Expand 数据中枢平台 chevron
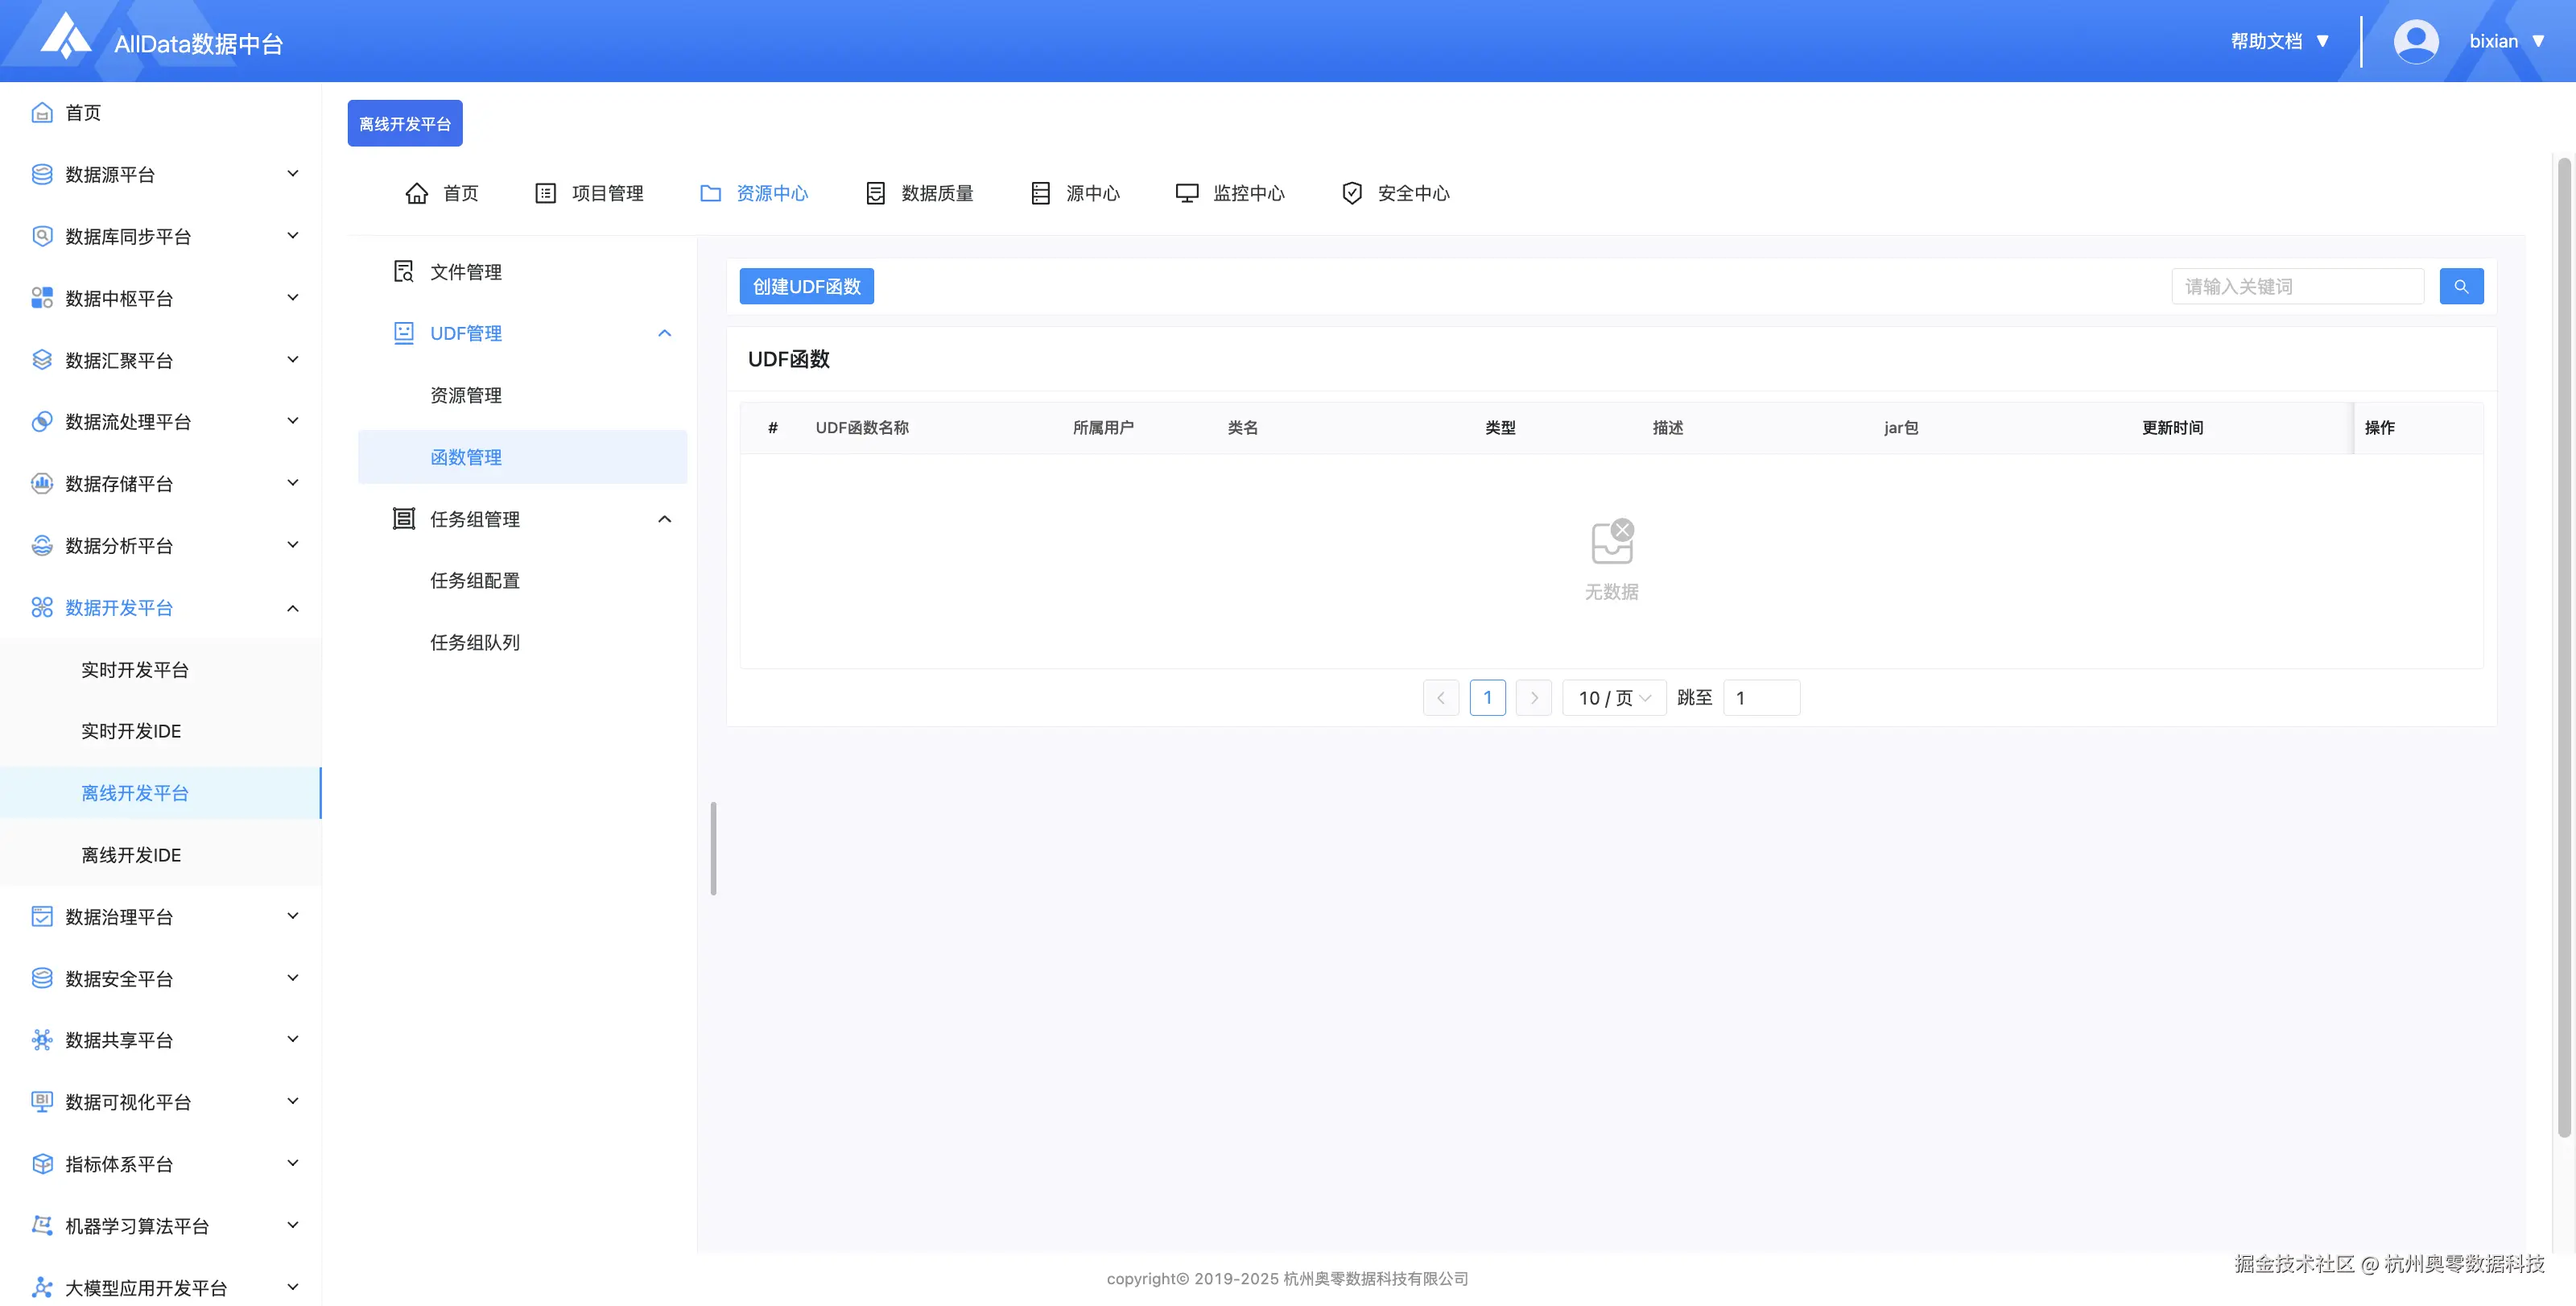 point(293,298)
